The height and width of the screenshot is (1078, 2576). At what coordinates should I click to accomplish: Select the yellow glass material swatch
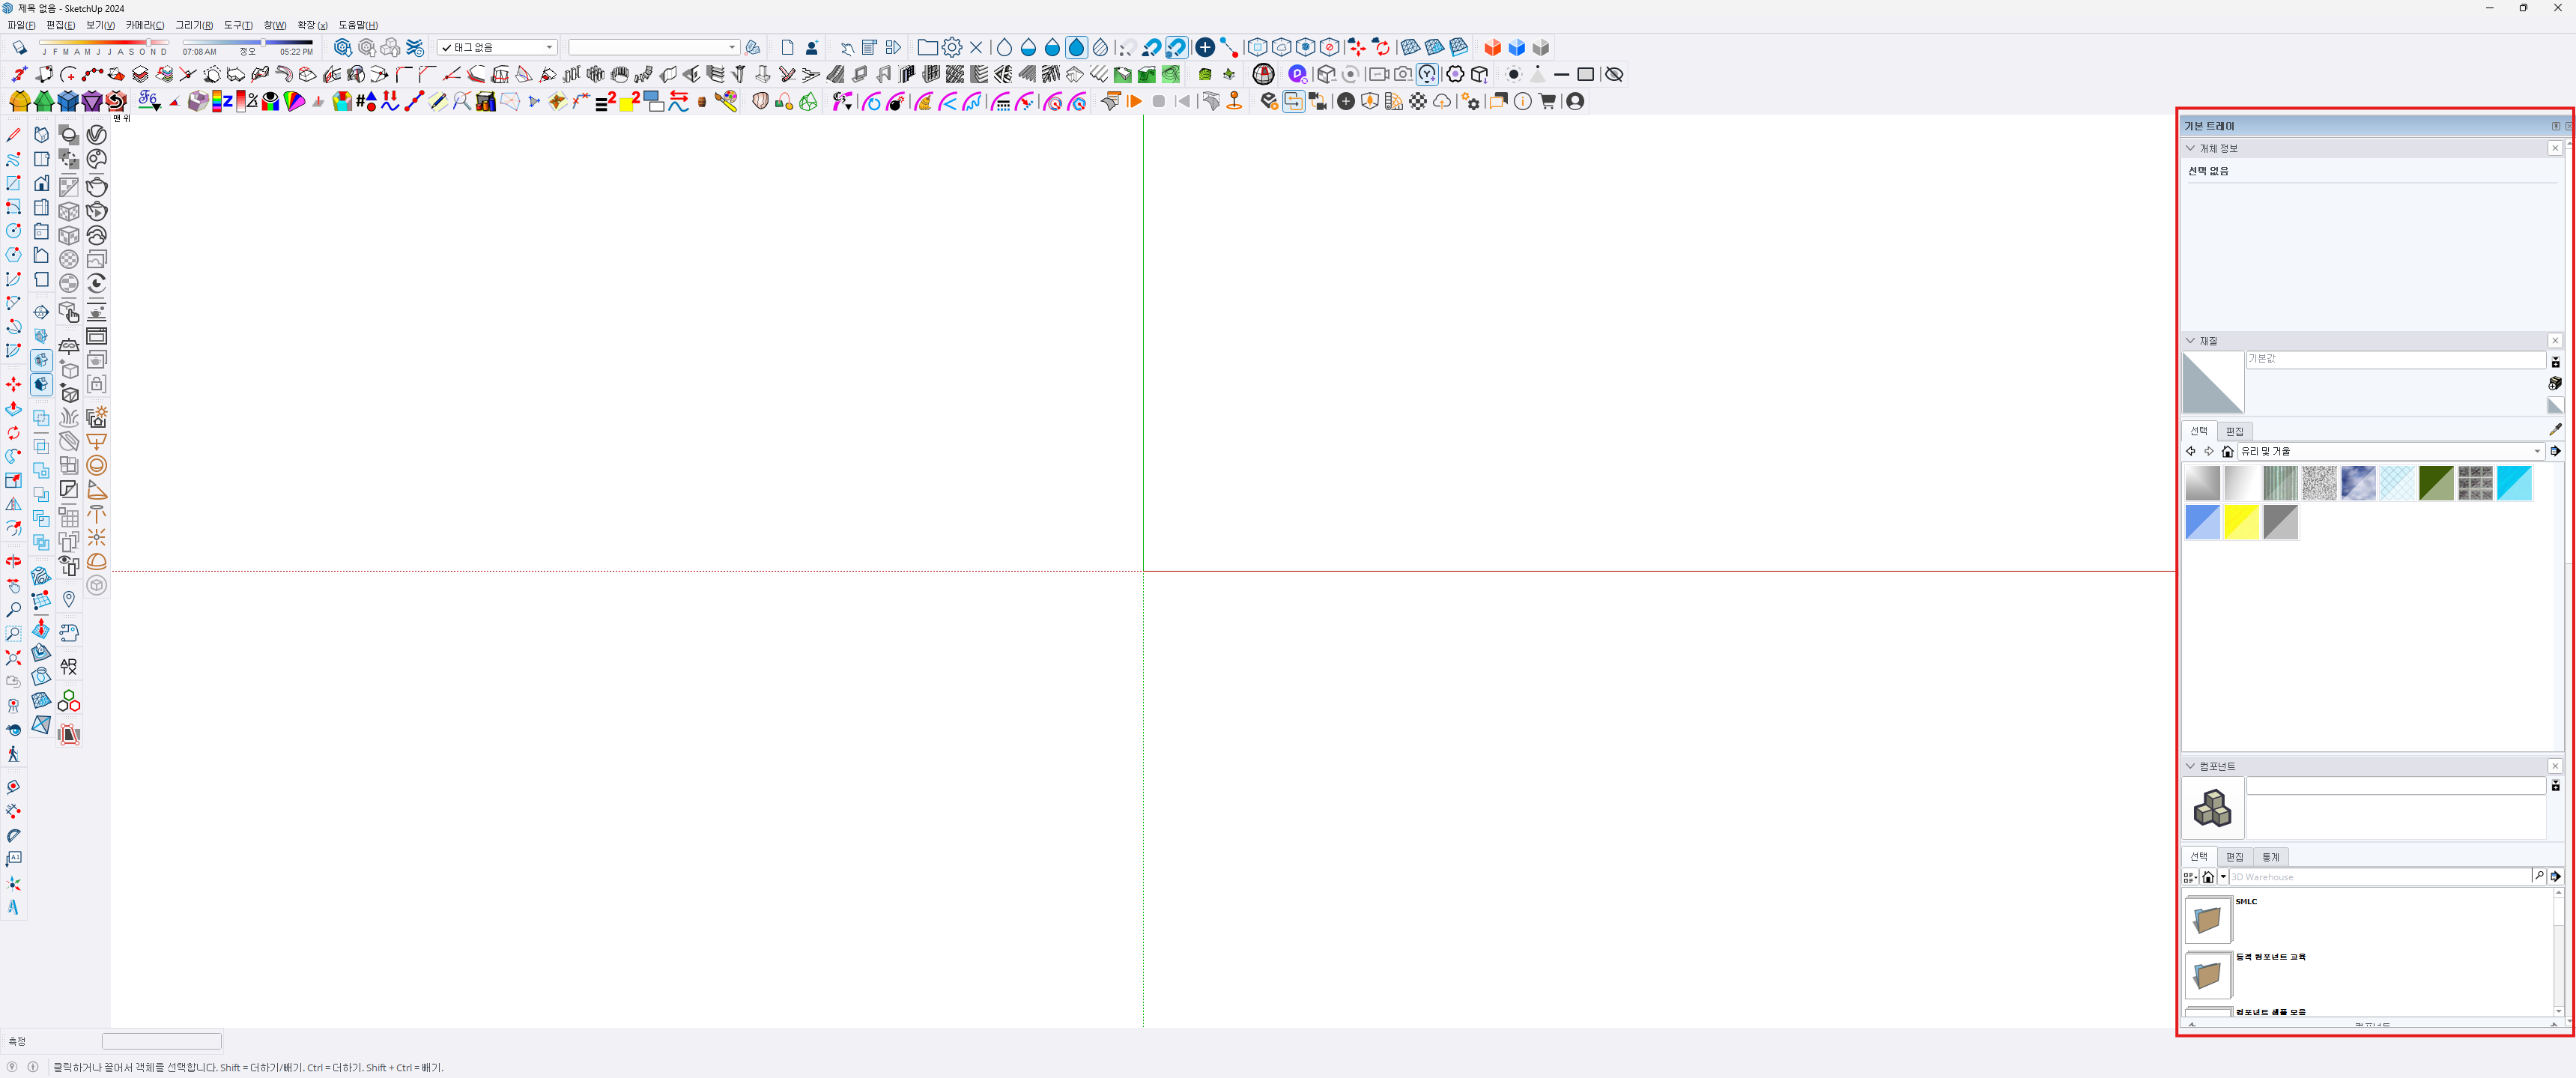(x=2241, y=522)
